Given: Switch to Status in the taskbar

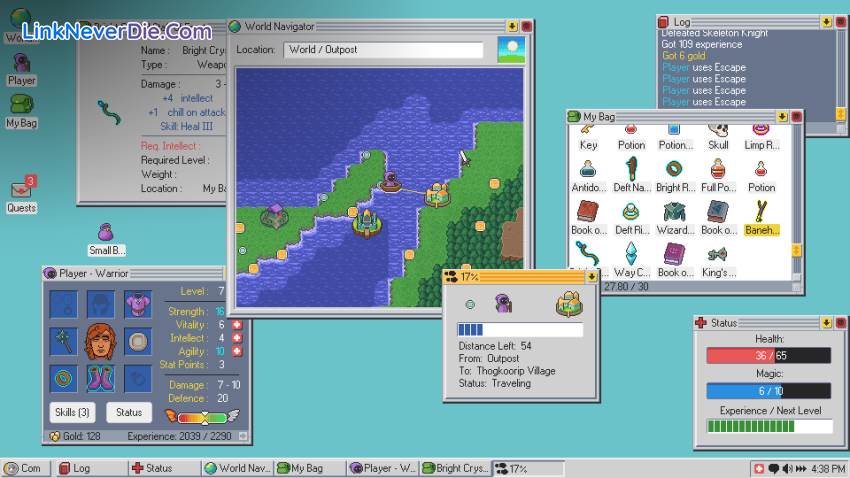Looking at the screenshot, I should coord(164,468).
